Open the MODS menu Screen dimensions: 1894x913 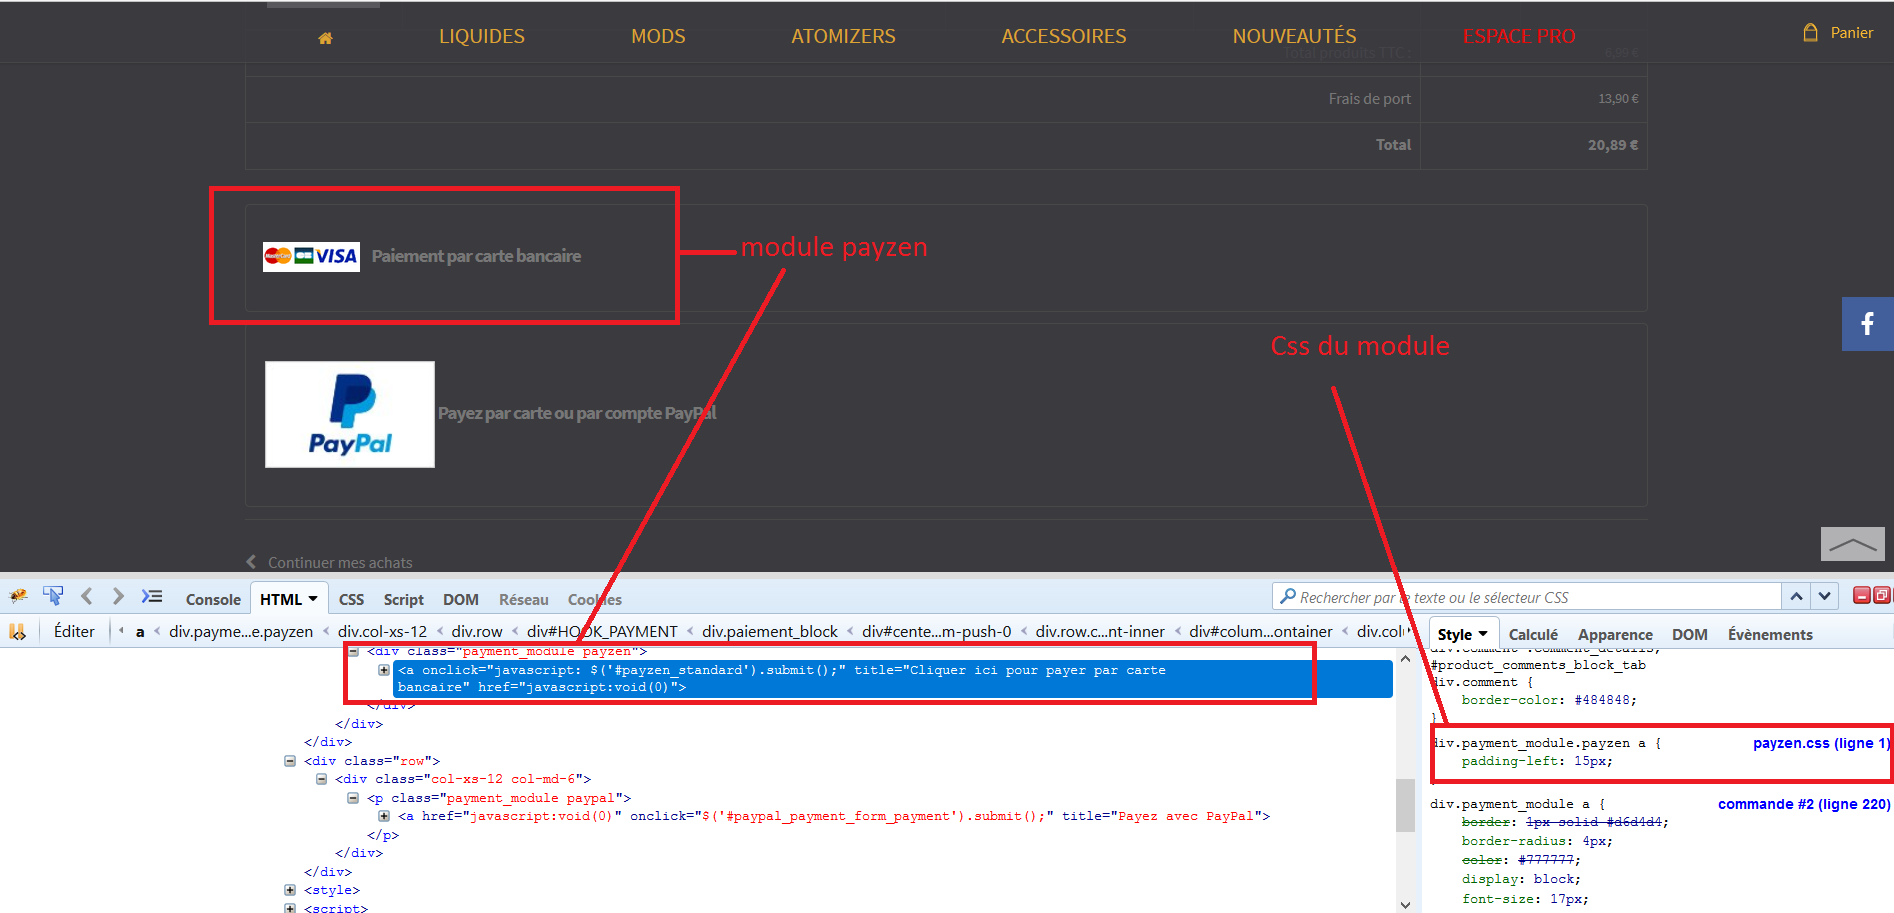658,36
